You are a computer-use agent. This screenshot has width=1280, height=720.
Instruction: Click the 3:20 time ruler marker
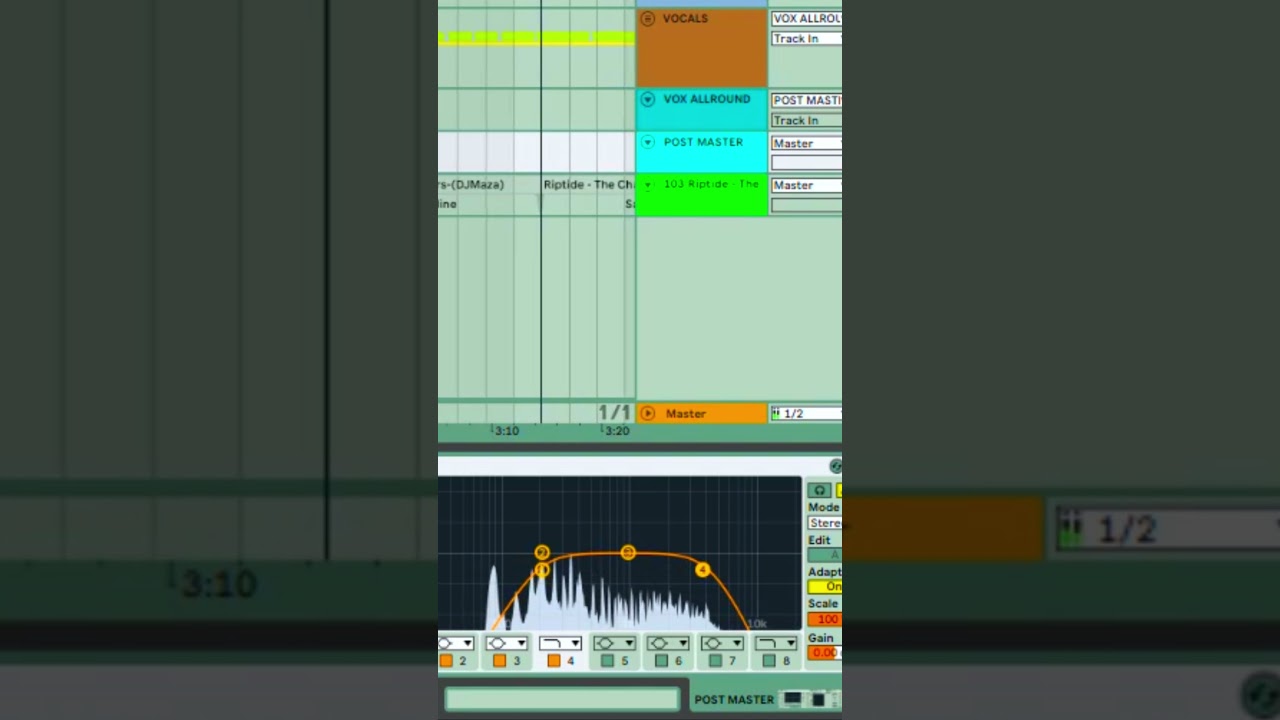[616, 431]
